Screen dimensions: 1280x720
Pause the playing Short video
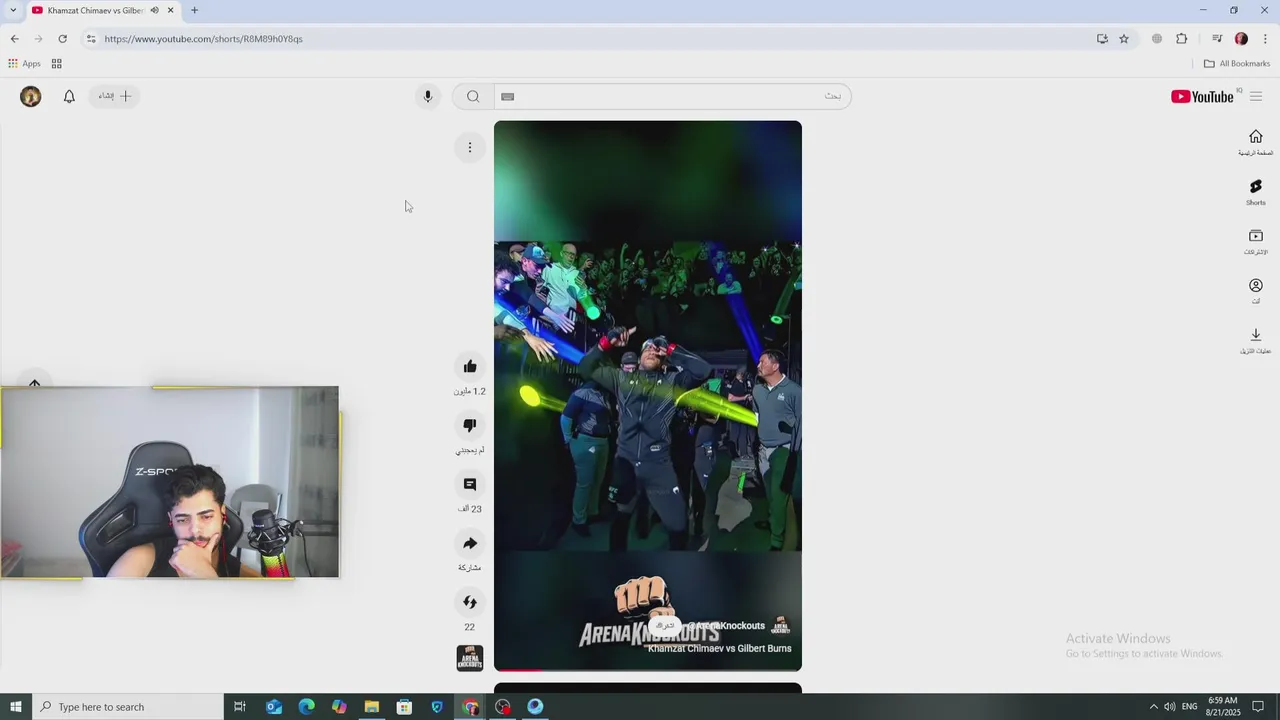click(648, 395)
